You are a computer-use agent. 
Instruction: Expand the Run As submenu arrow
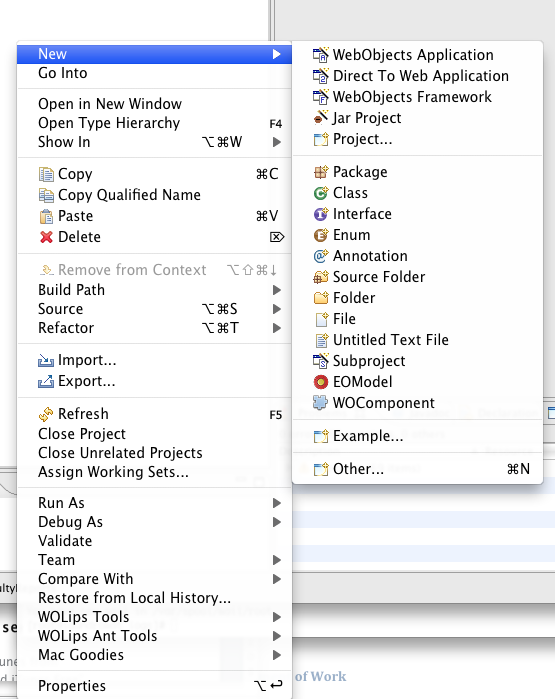[x=277, y=503]
